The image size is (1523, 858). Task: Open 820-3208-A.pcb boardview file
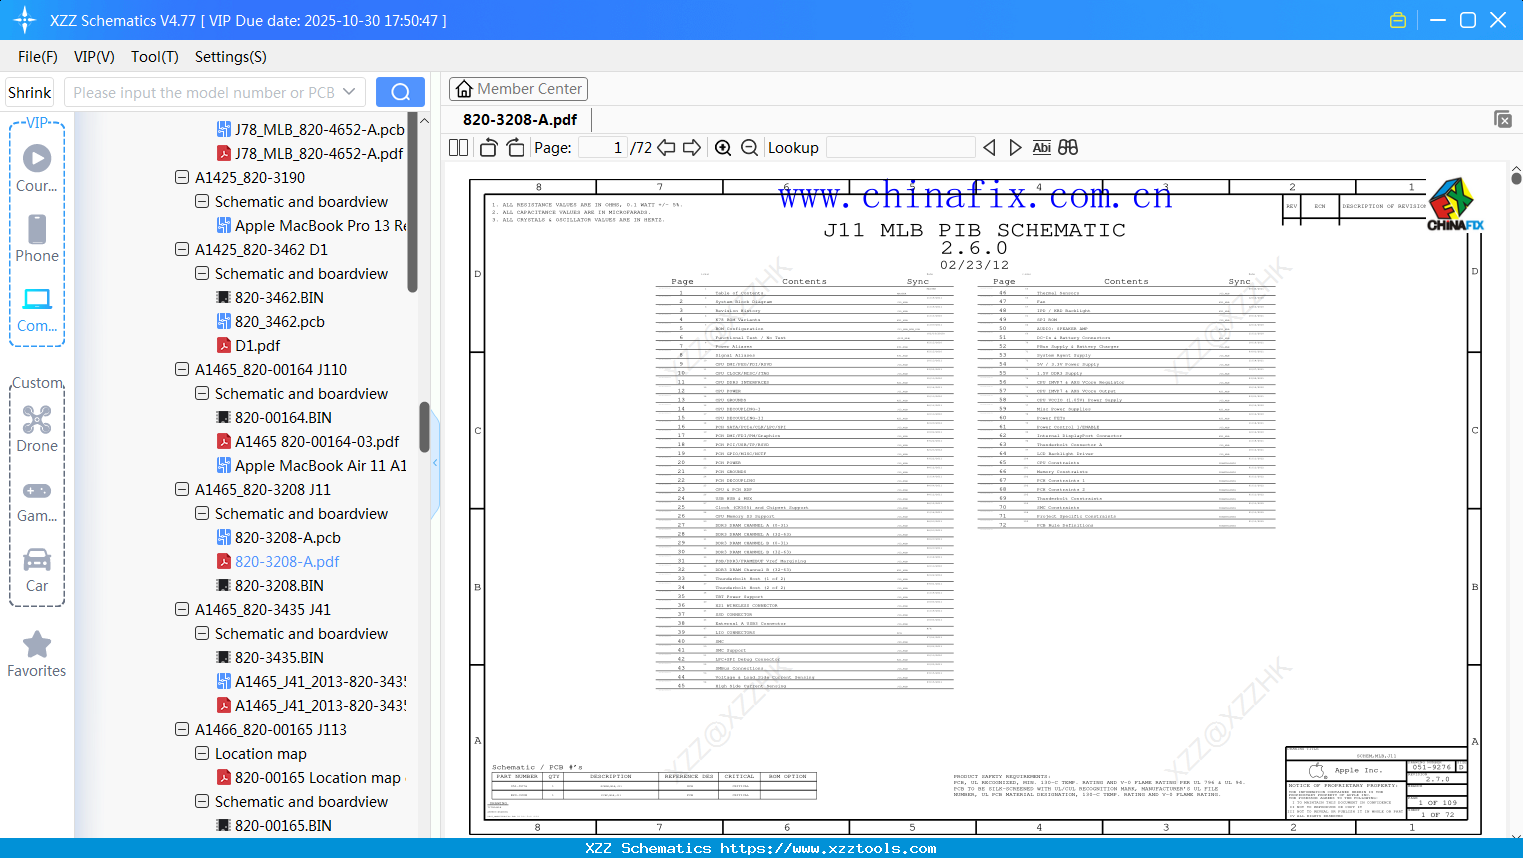click(x=279, y=537)
